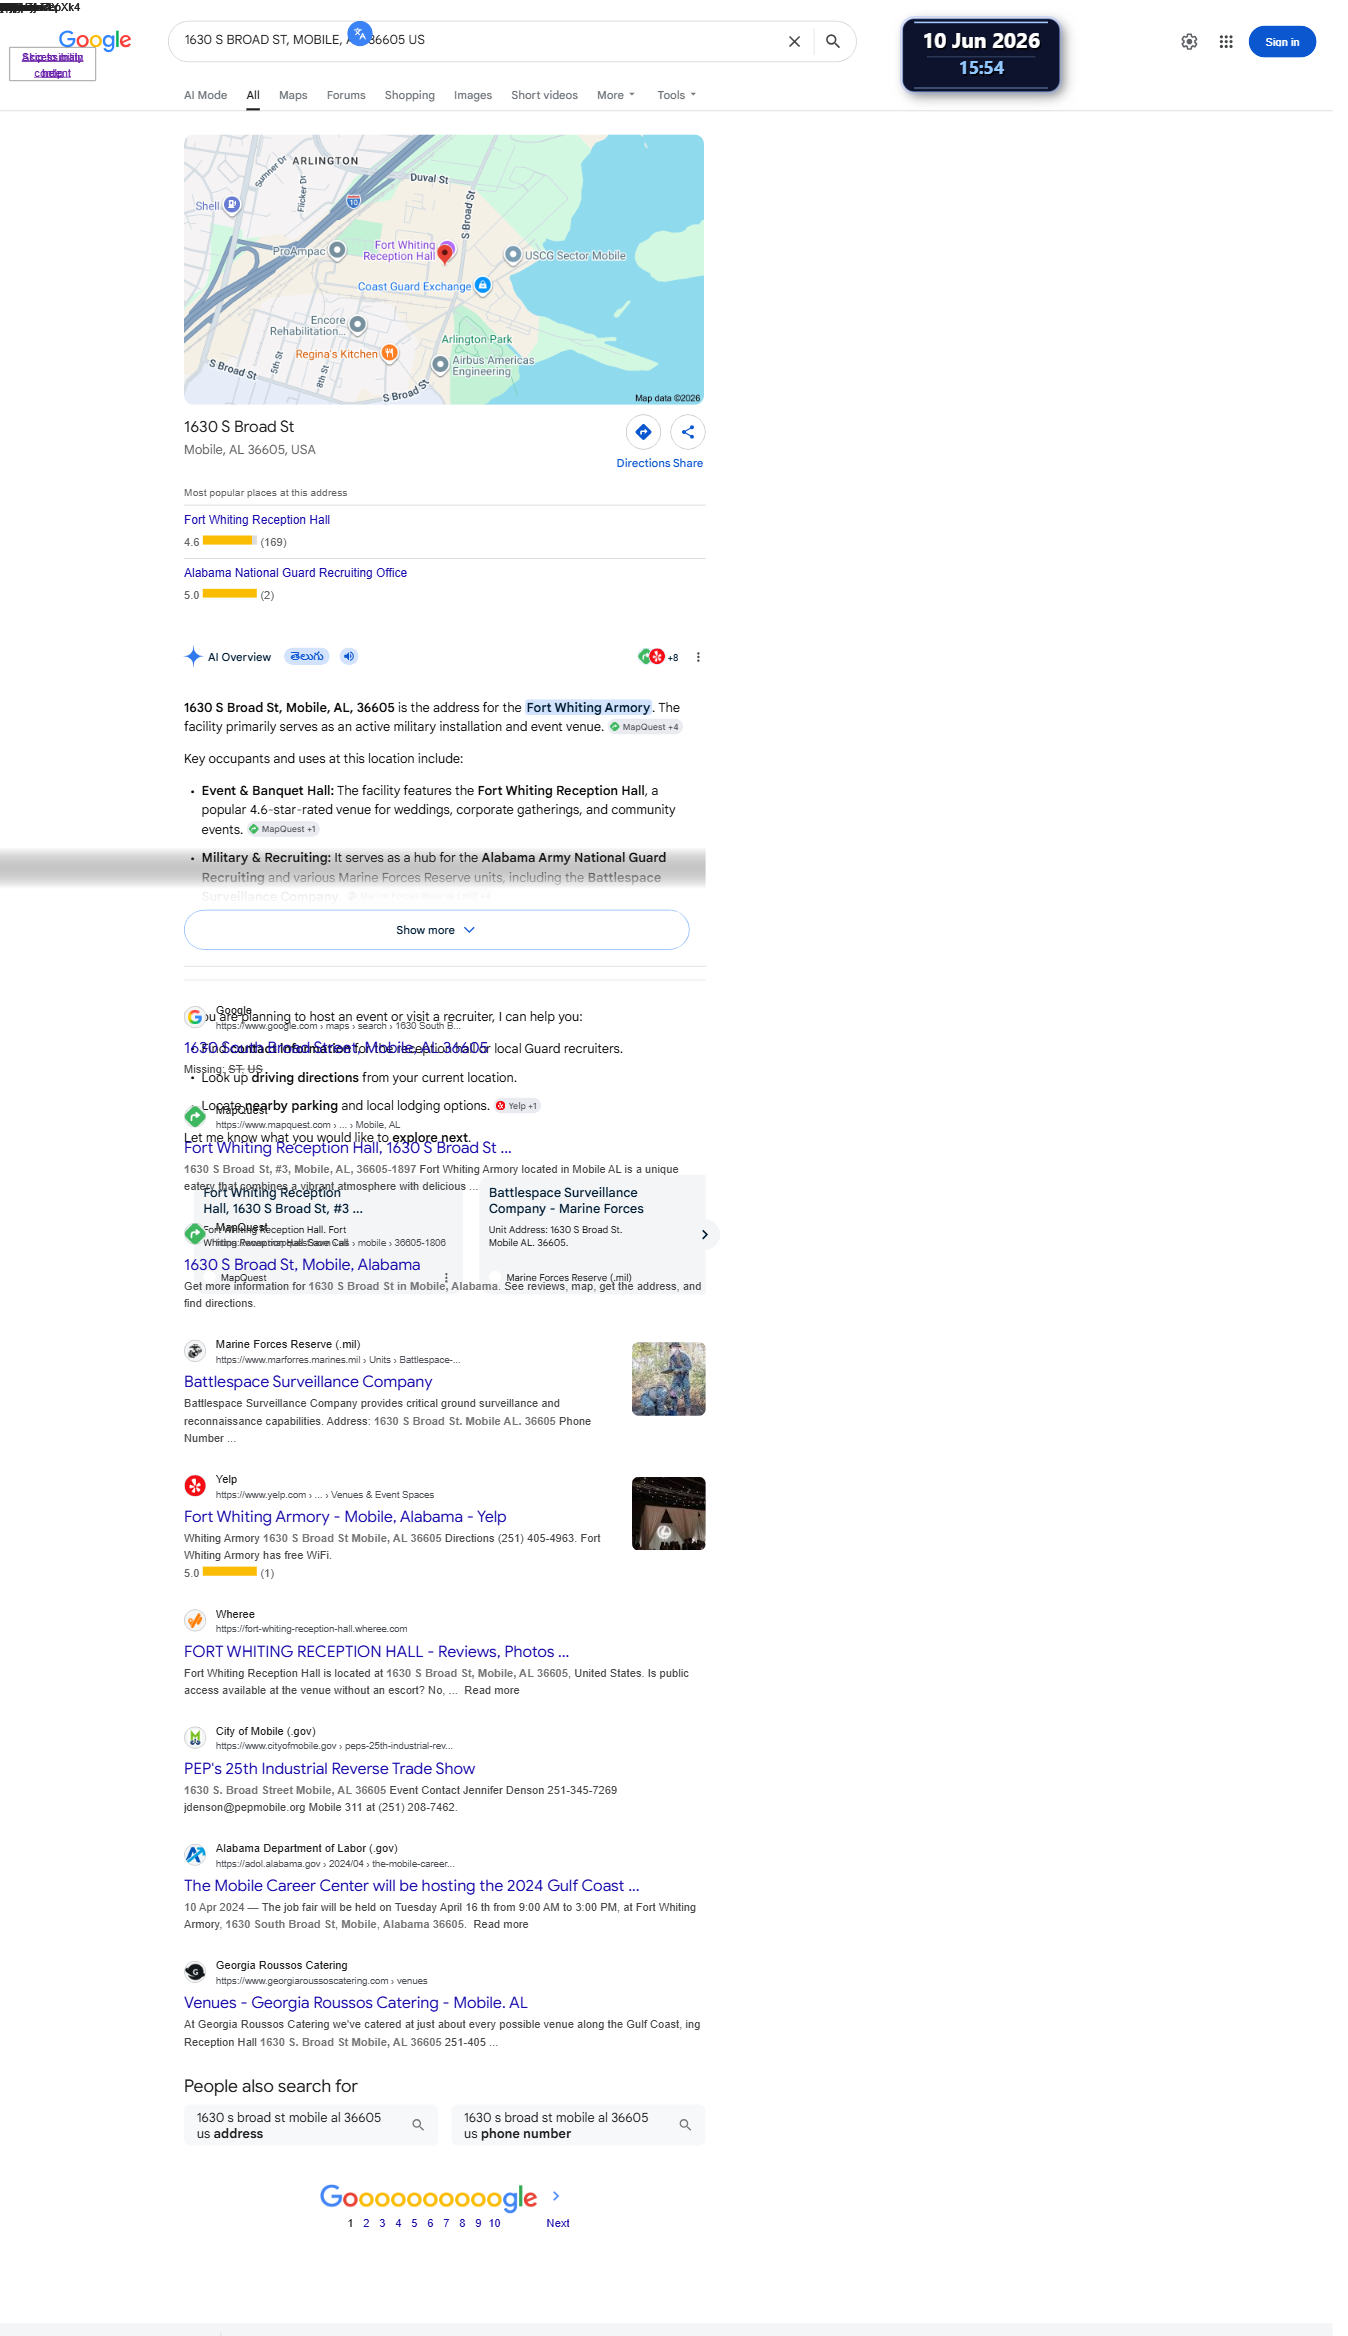1348x2336 pixels.
Task: Click the MapQuest +4 source chip
Action: pos(645,727)
